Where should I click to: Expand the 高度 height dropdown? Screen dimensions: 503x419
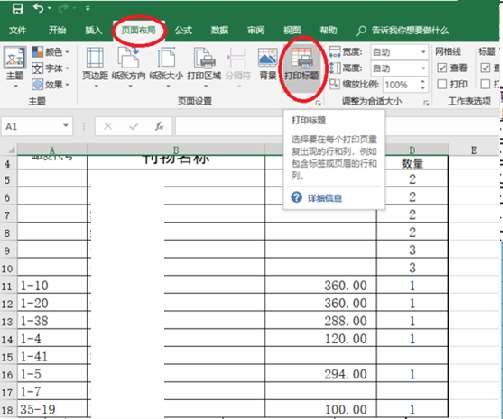(423, 68)
